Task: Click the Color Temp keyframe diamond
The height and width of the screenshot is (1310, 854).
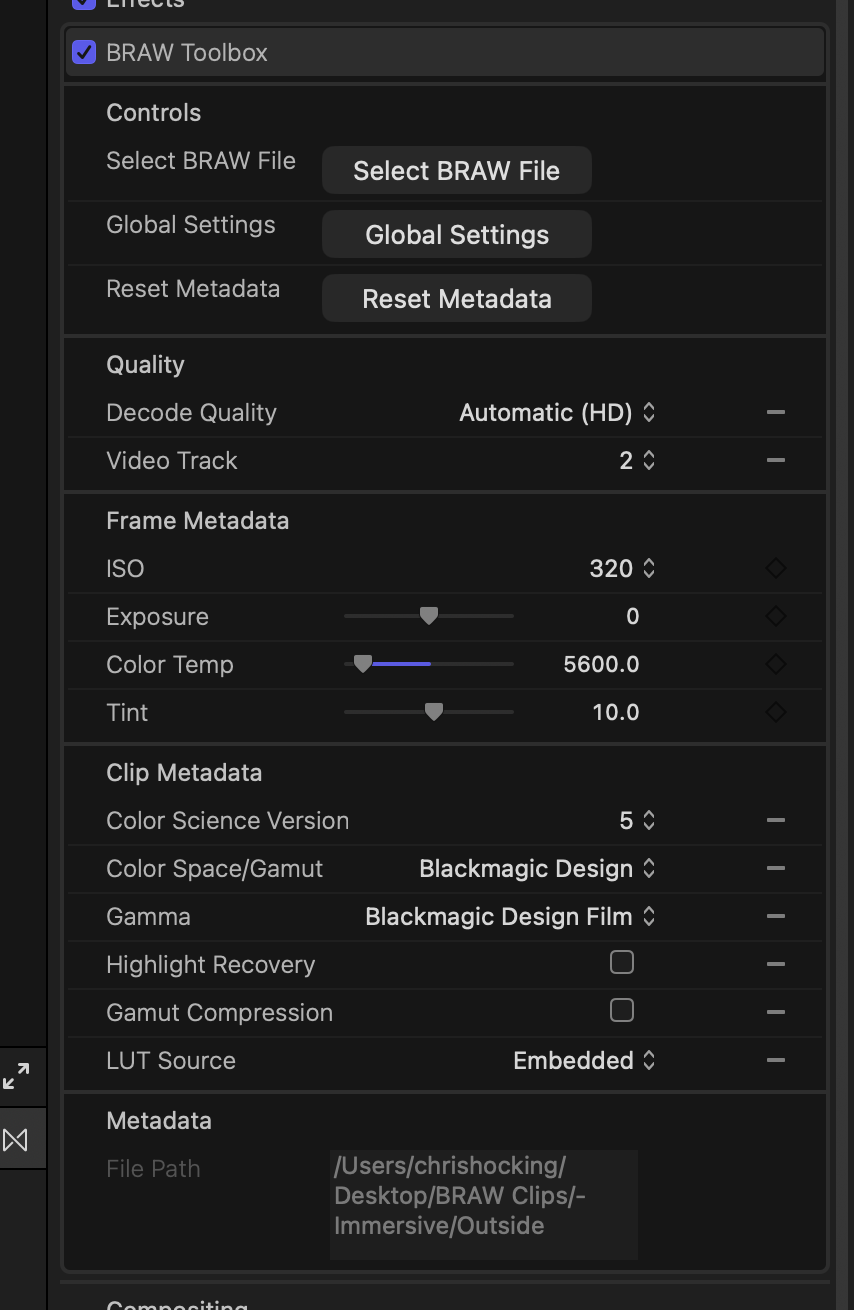Action: [x=775, y=664]
